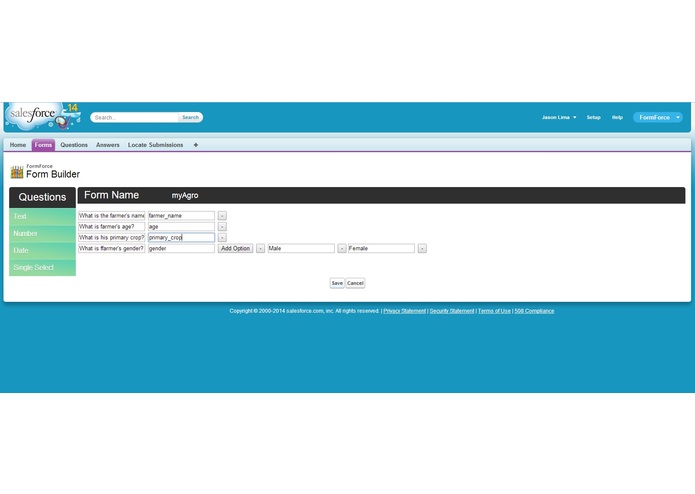Switch to the Questions tab
Image resolution: width=695 pixels, height=494 pixels.
tap(74, 145)
